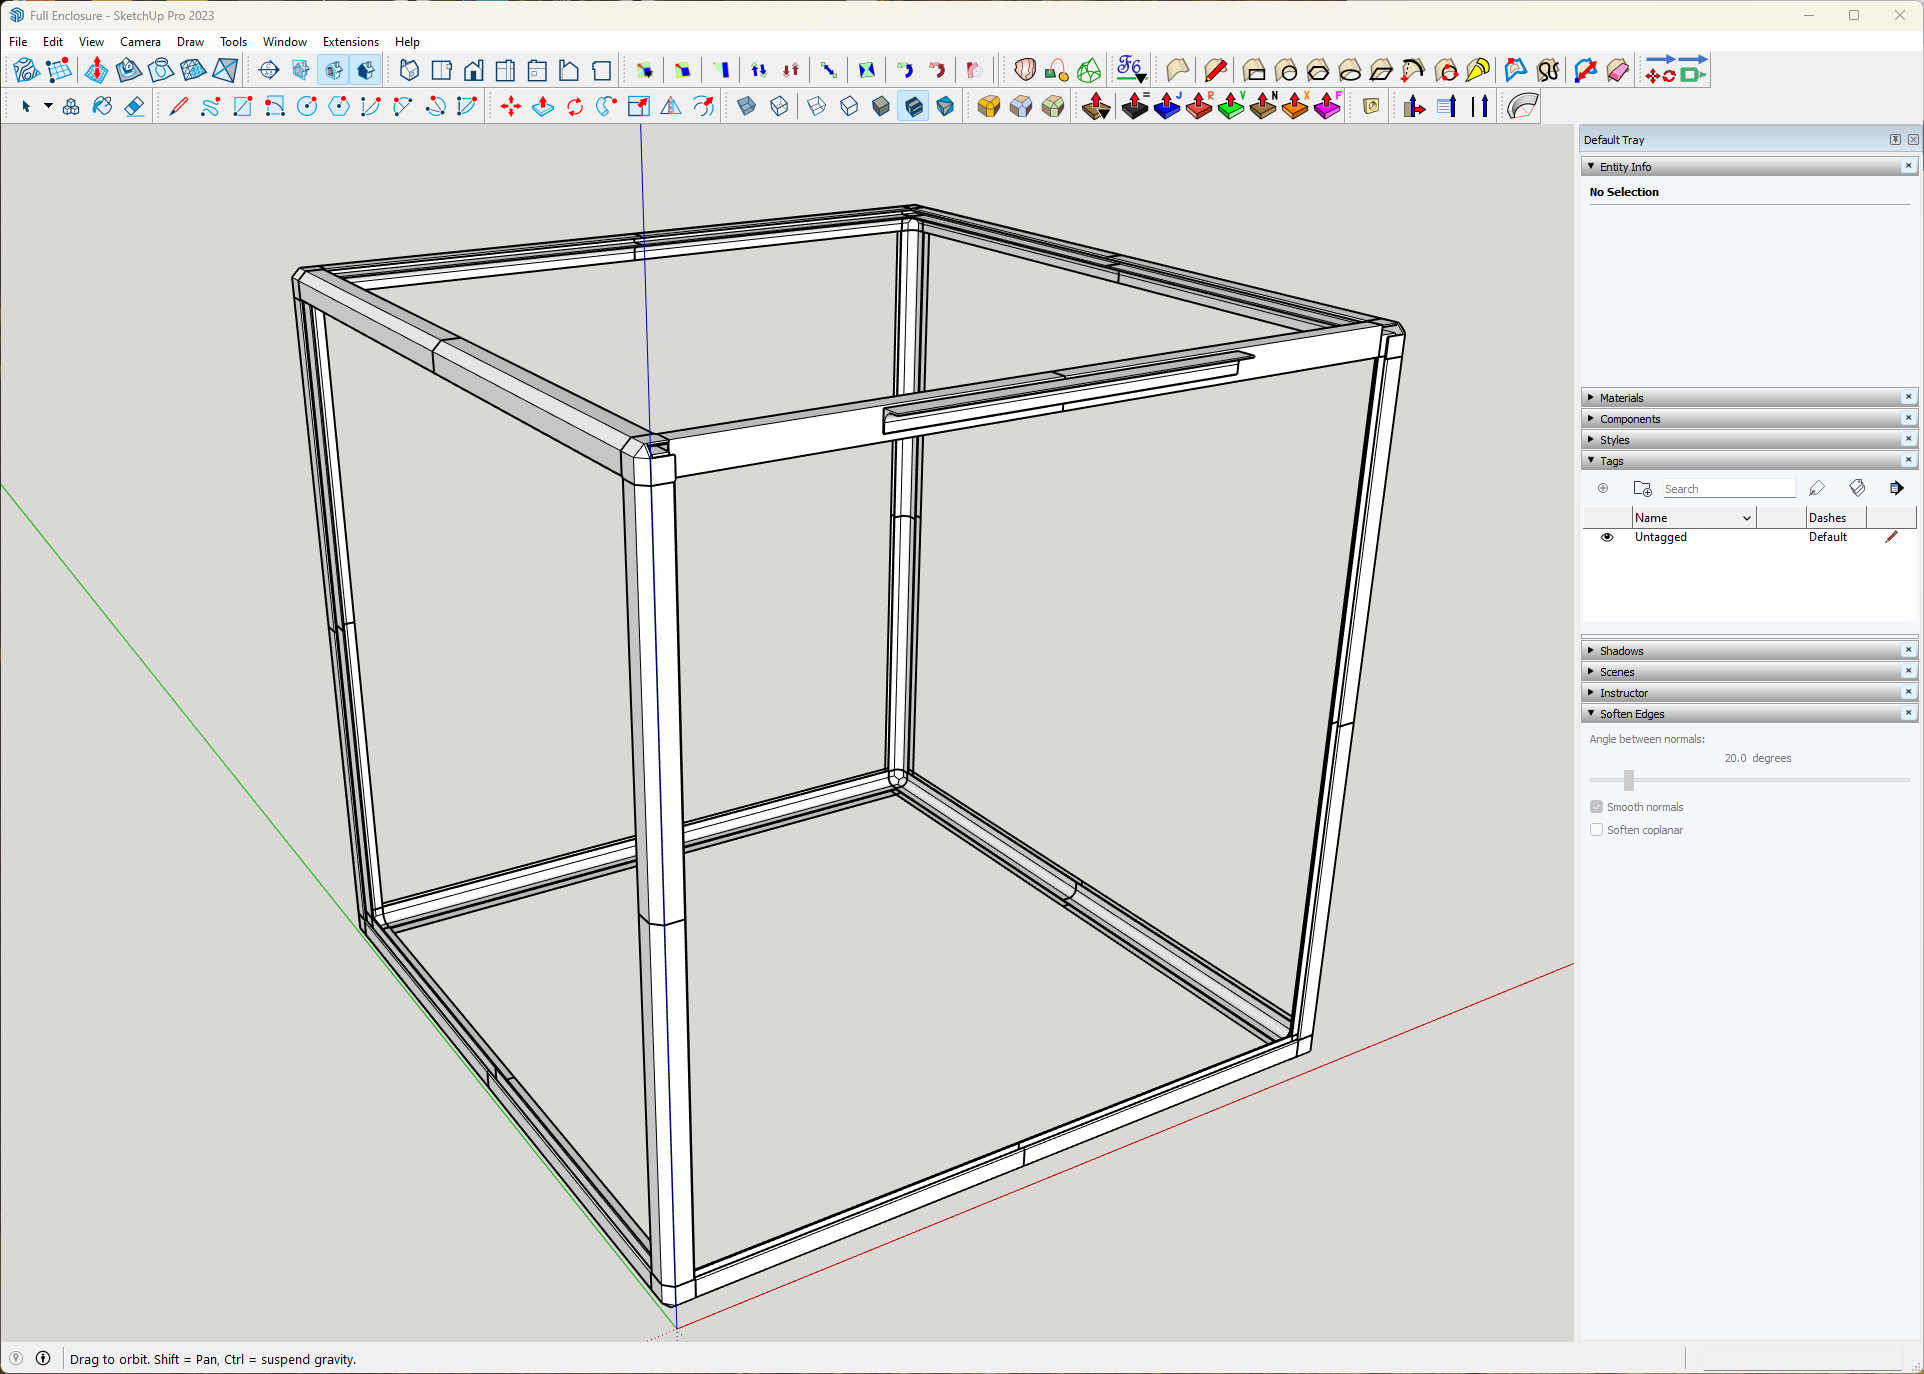This screenshot has width=1924, height=1374.
Task: Expand the Shadows panel
Action: tap(1592, 651)
